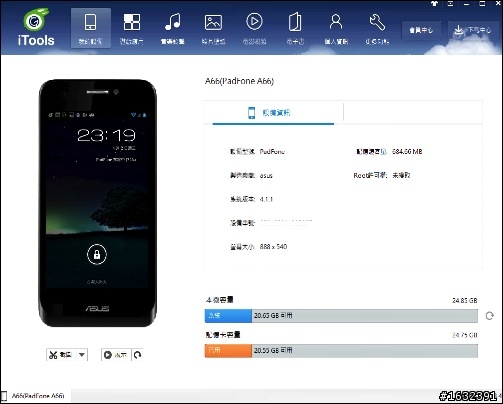503x404 pixels.
Task: Click the device name A66(PadFone A66) heading
Action: pyautogui.click(x=239, y=81)
